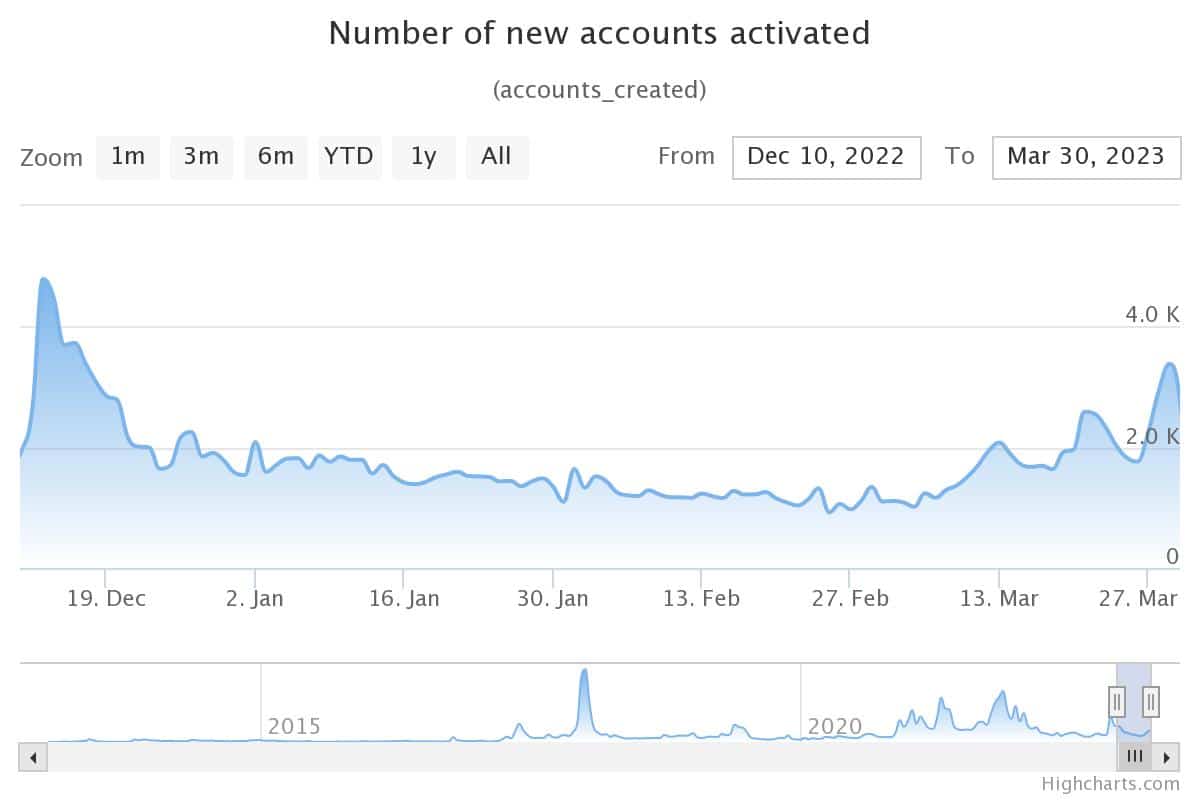Click the mid-December peak on the chart
This screenshot has height=800, width=1200.
click(44, 280)
